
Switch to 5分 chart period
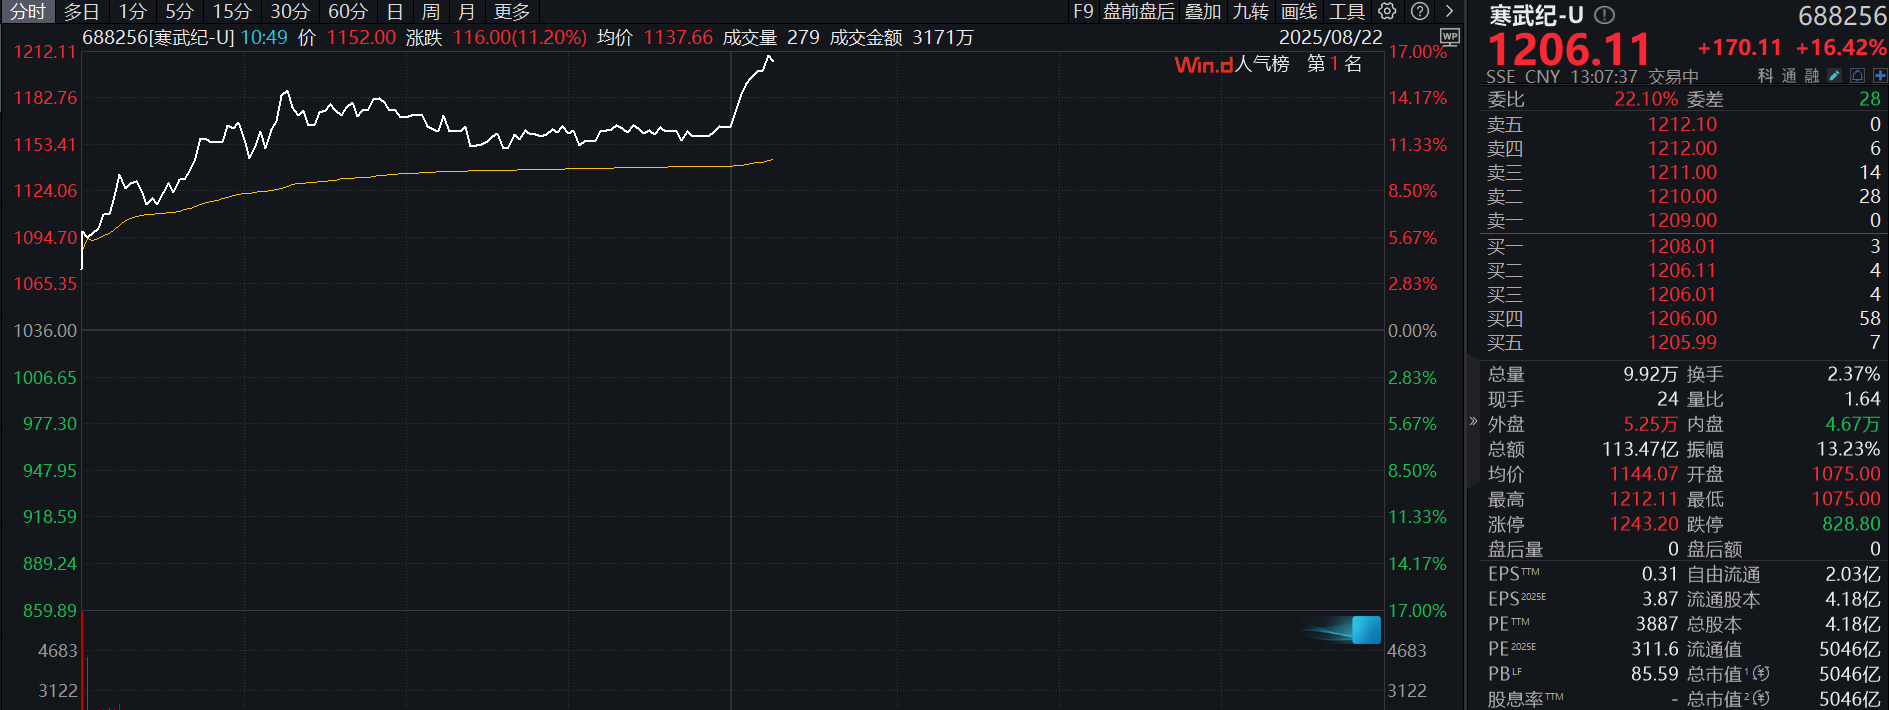[x=179, y=11]
